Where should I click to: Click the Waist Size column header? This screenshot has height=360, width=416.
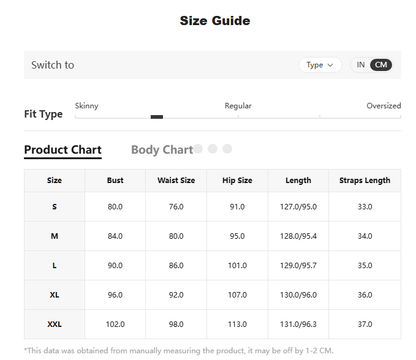coord(176,180)
